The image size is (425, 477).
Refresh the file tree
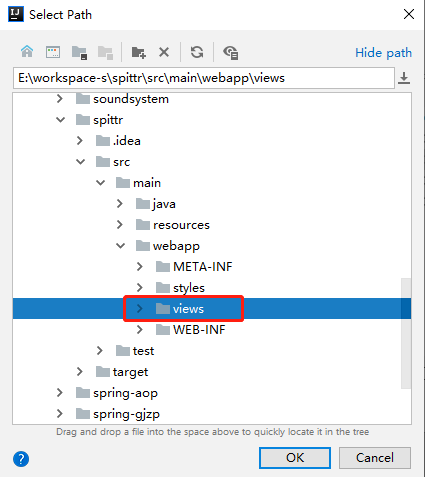(x=197, y=52)
